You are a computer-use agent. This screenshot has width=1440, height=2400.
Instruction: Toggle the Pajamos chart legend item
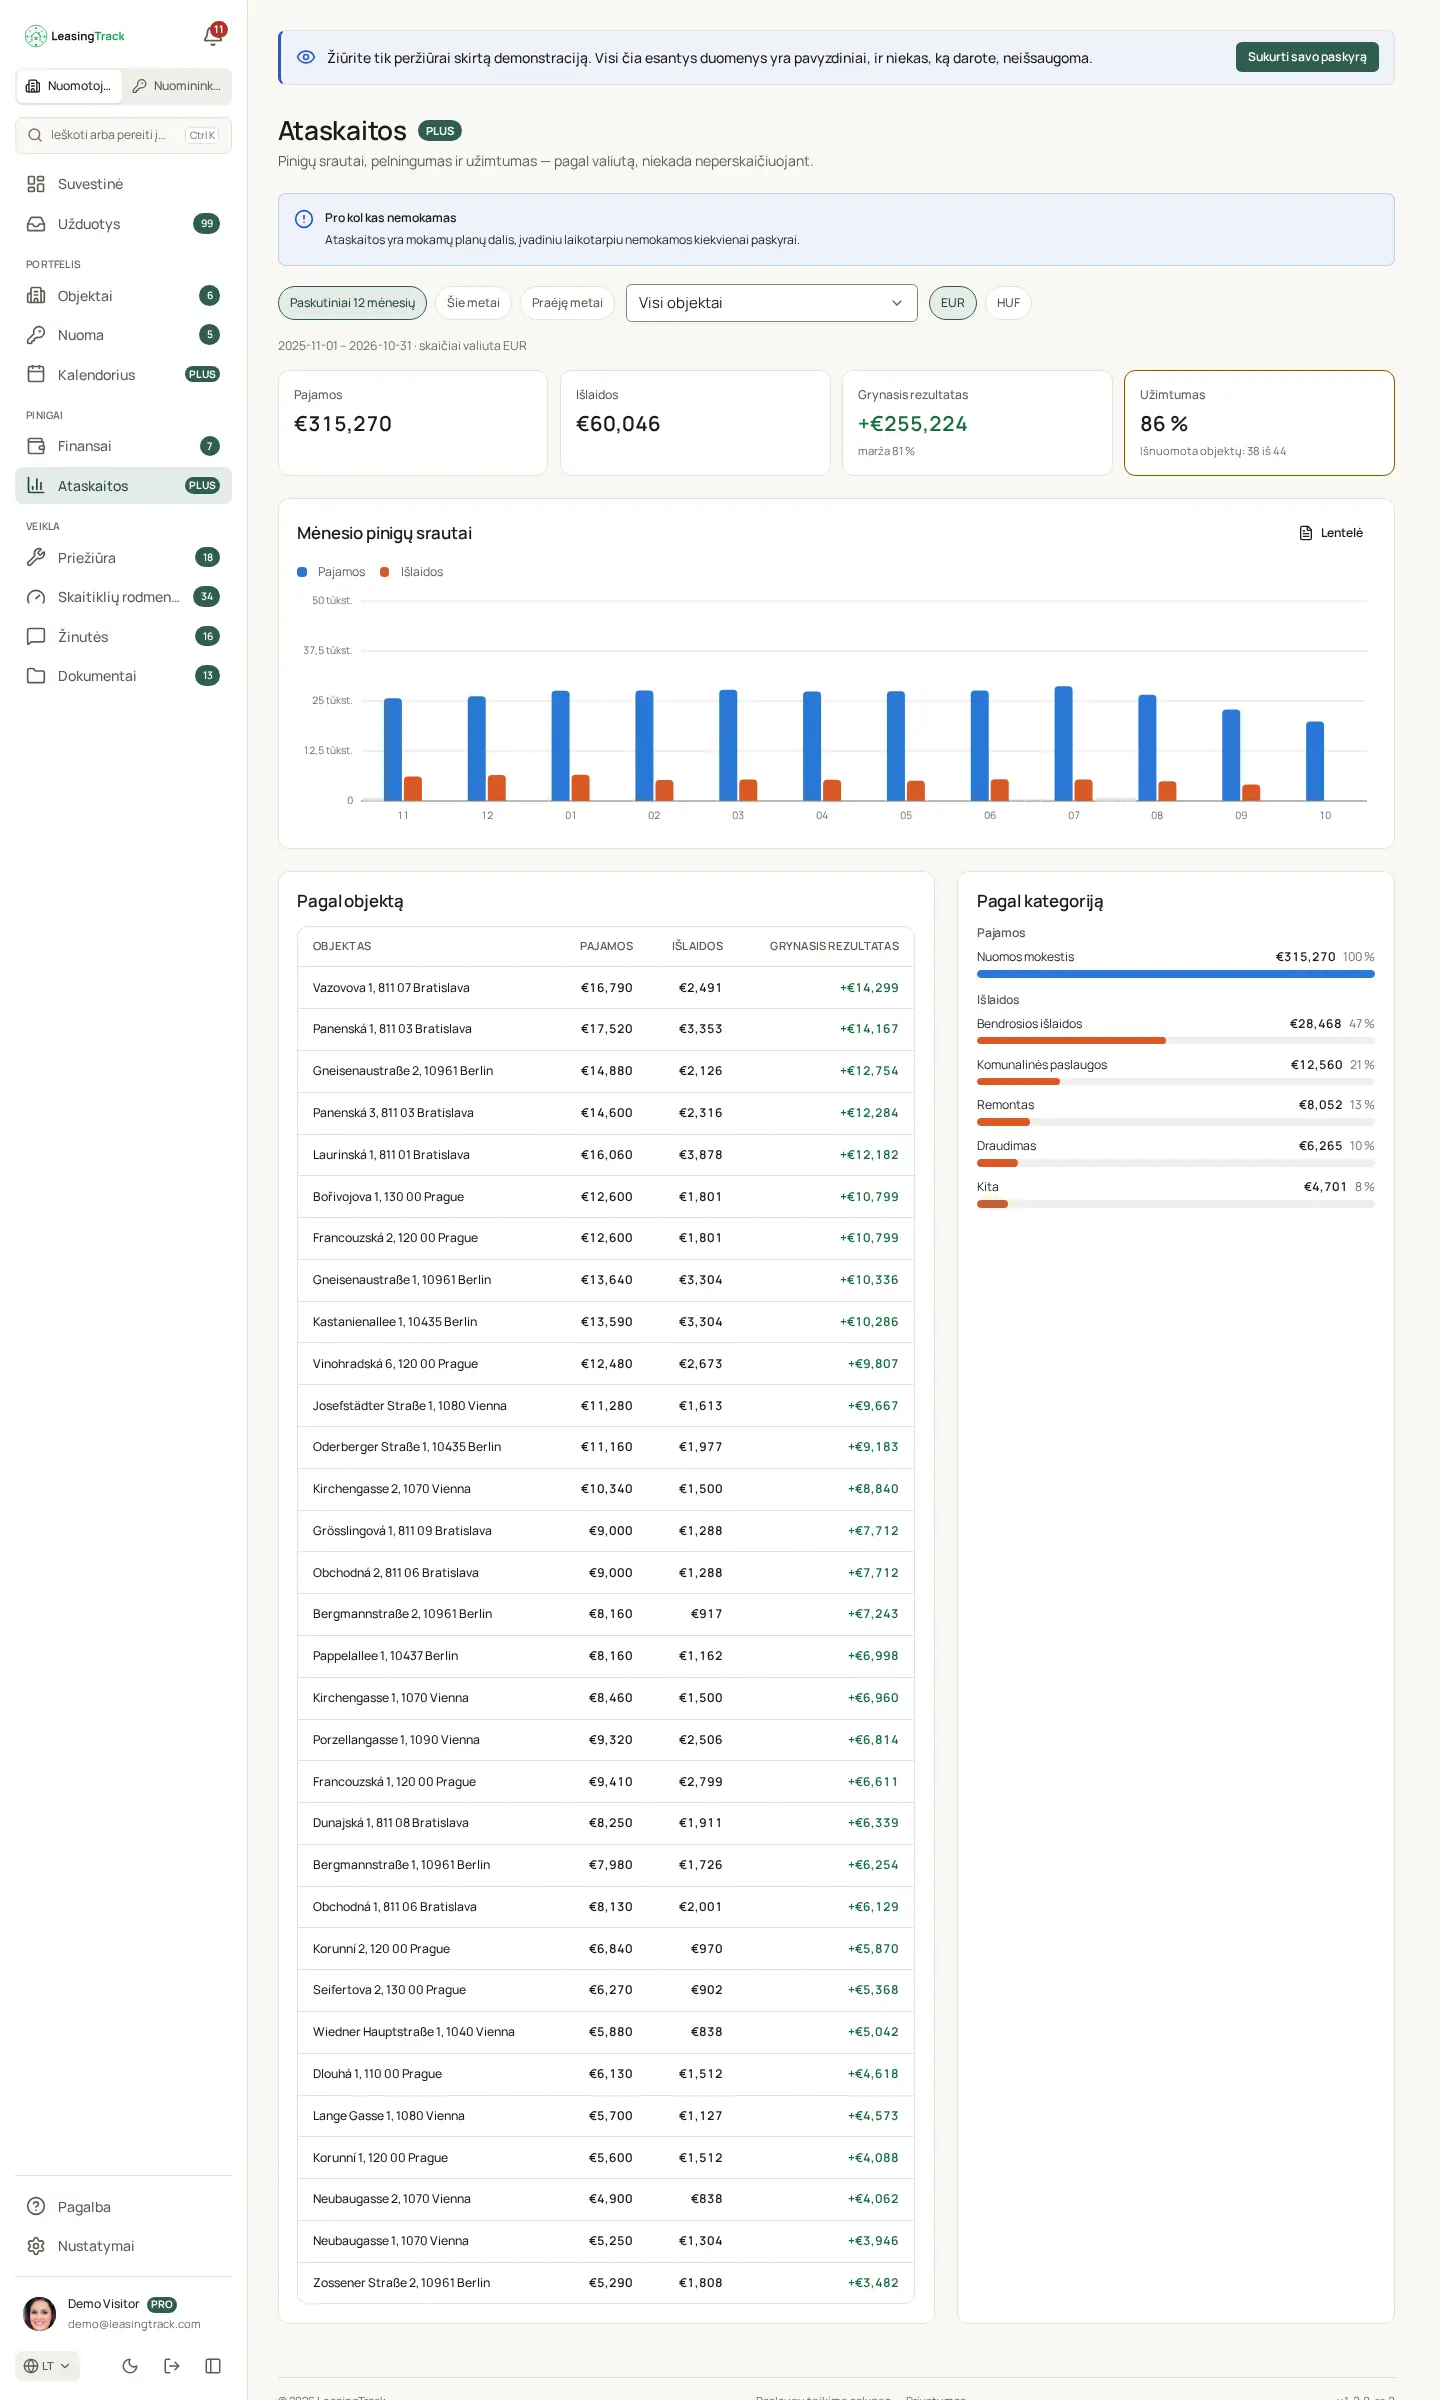coord(331,572)
